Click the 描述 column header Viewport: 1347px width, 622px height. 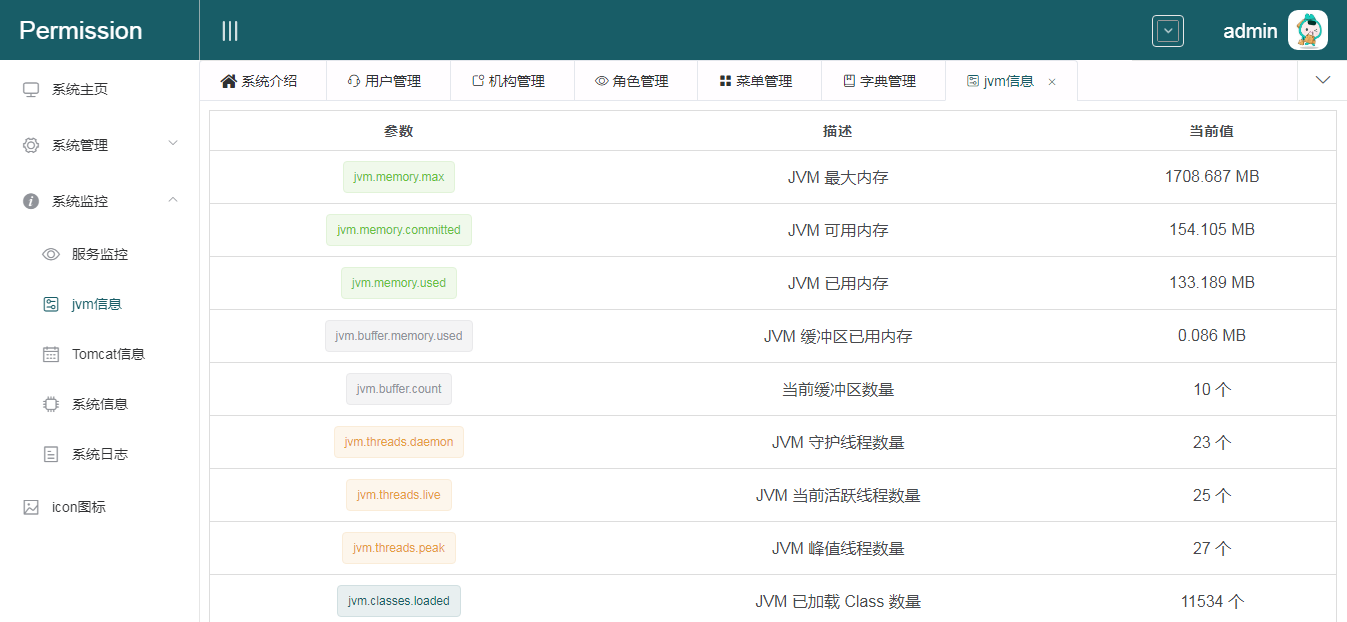pyautogui.click(x=838, y=131)
